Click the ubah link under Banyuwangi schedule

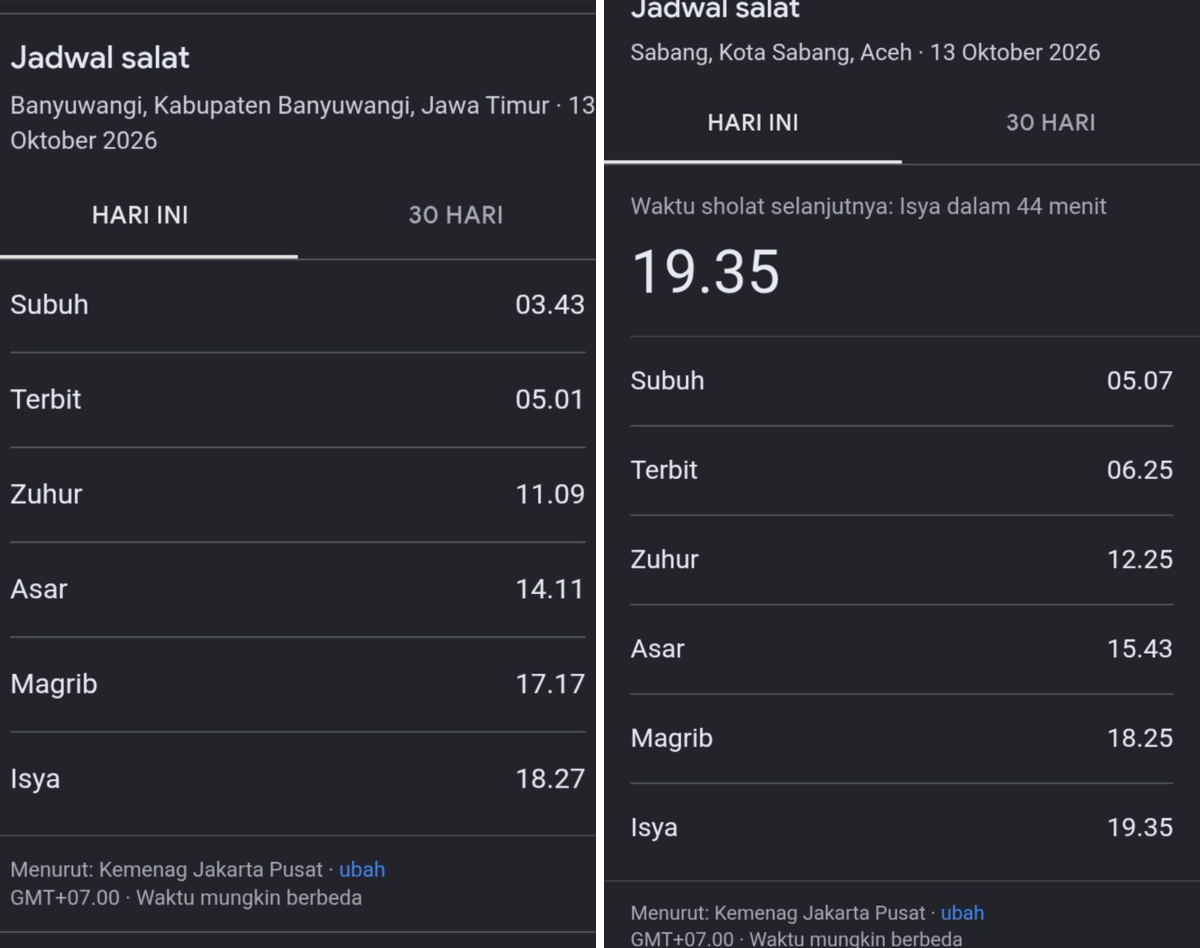point(362,869)
